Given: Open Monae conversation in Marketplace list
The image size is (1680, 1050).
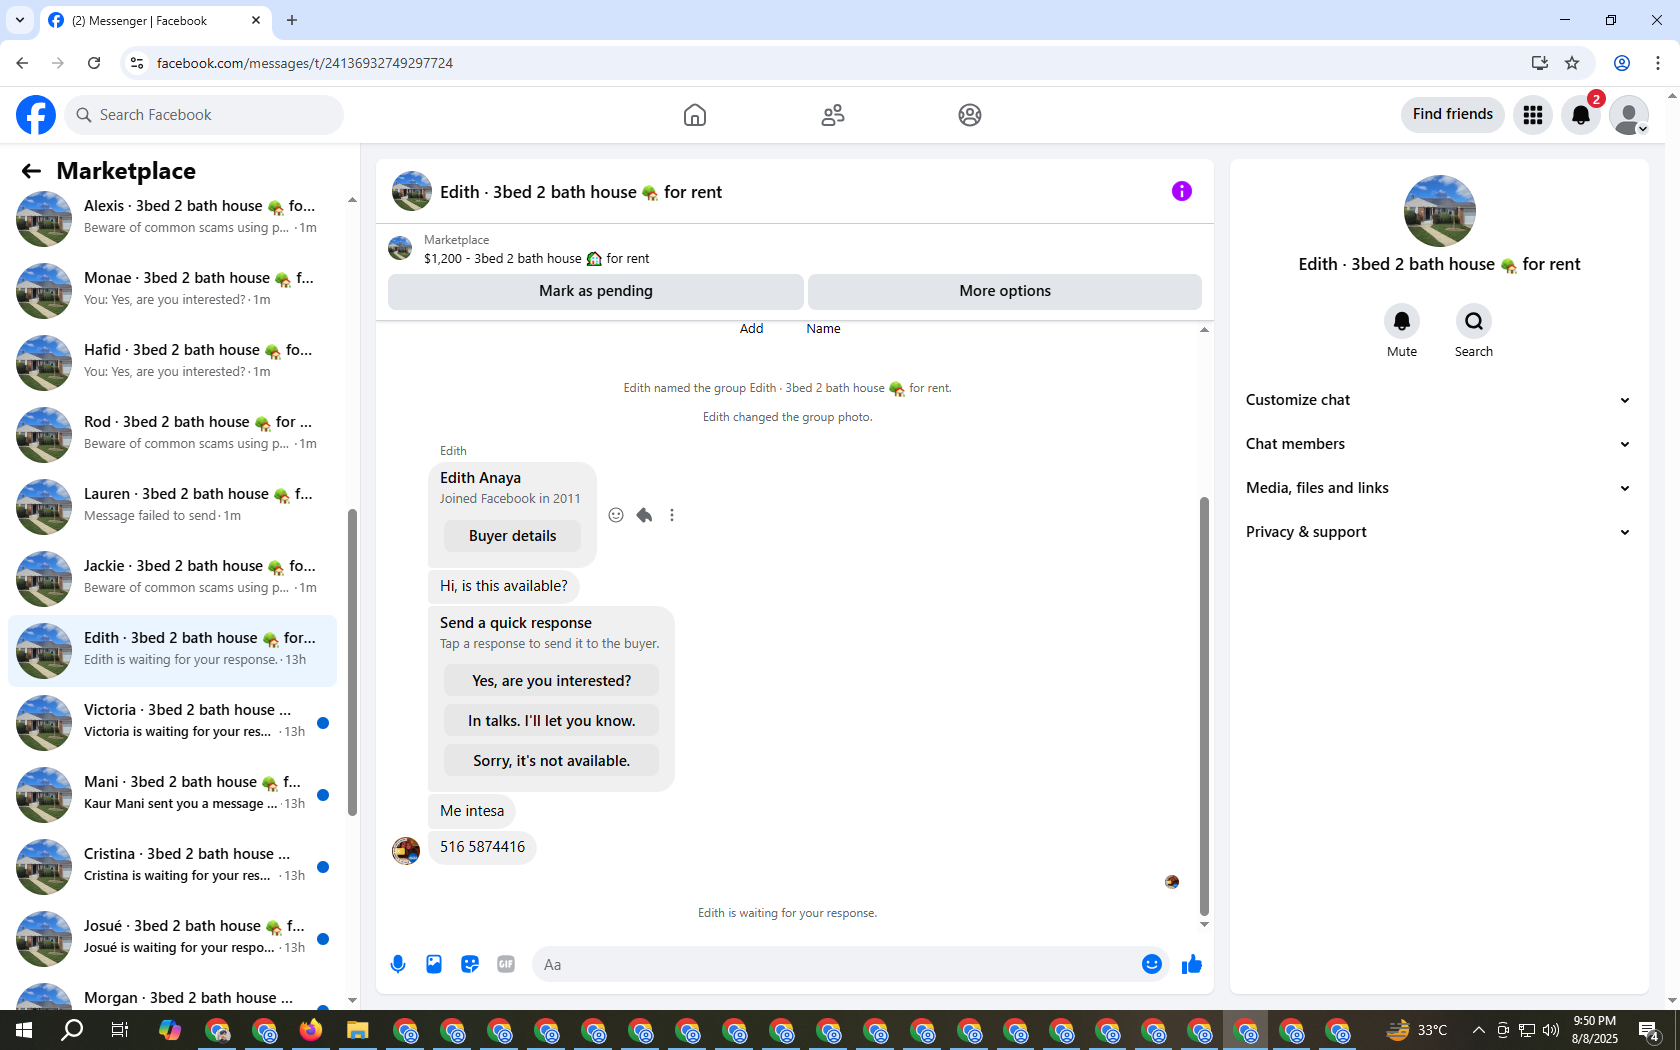Looking at the screenshot, I should pos(172,289).
